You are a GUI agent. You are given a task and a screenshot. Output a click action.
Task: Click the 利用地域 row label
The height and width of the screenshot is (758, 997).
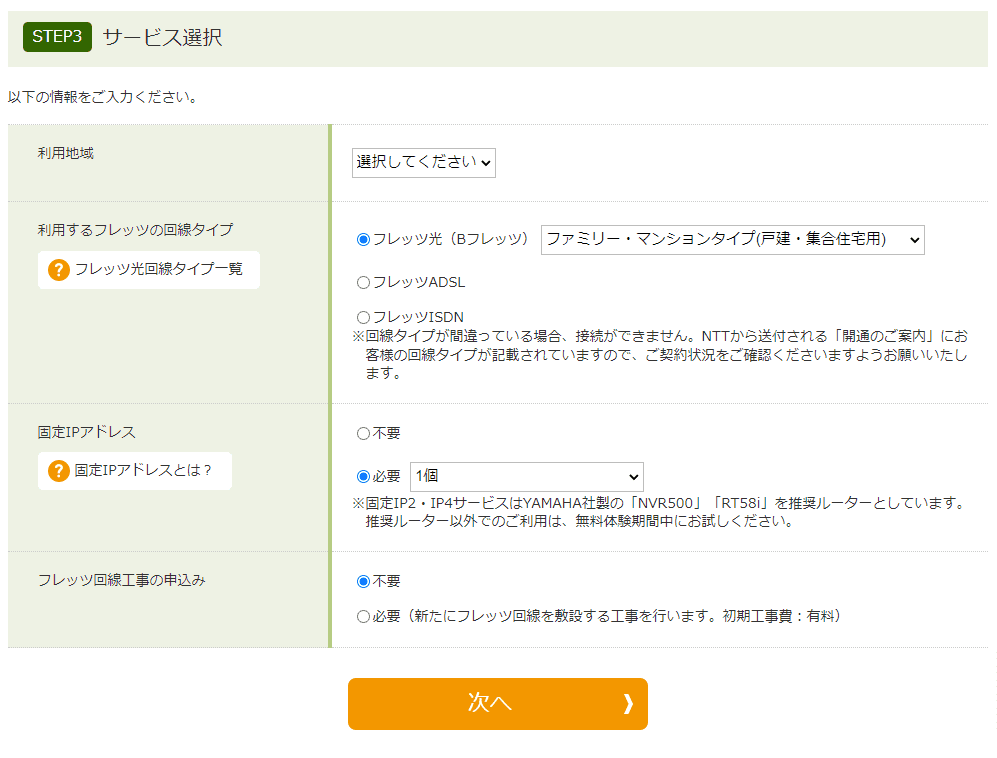coord(66,154)
